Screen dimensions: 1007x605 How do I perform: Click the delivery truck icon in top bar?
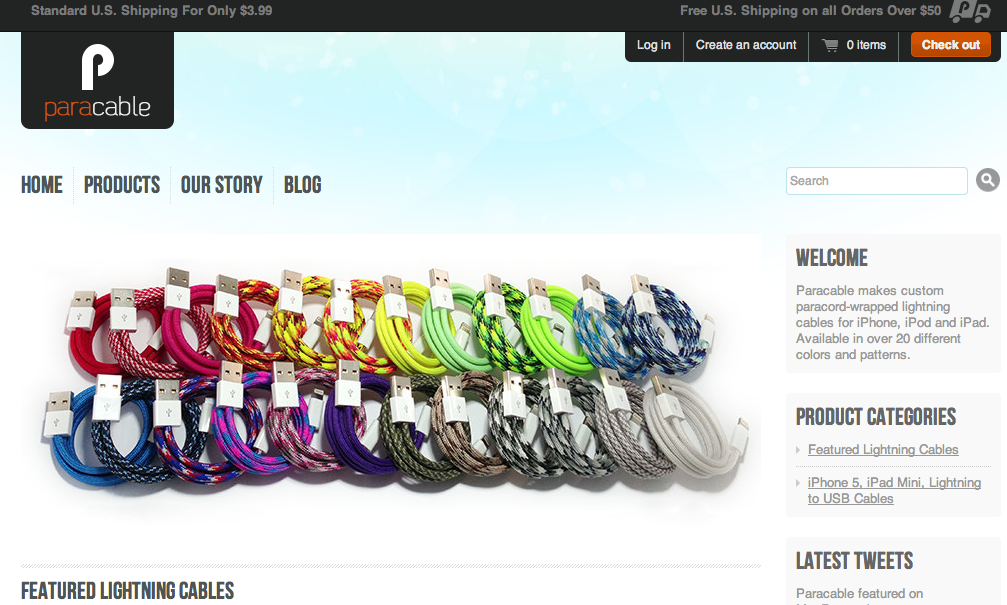point(970,11)
